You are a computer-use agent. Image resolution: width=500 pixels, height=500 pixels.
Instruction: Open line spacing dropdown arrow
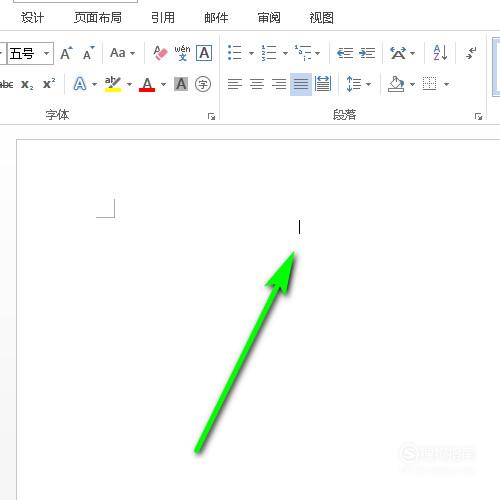pos(368,84)
